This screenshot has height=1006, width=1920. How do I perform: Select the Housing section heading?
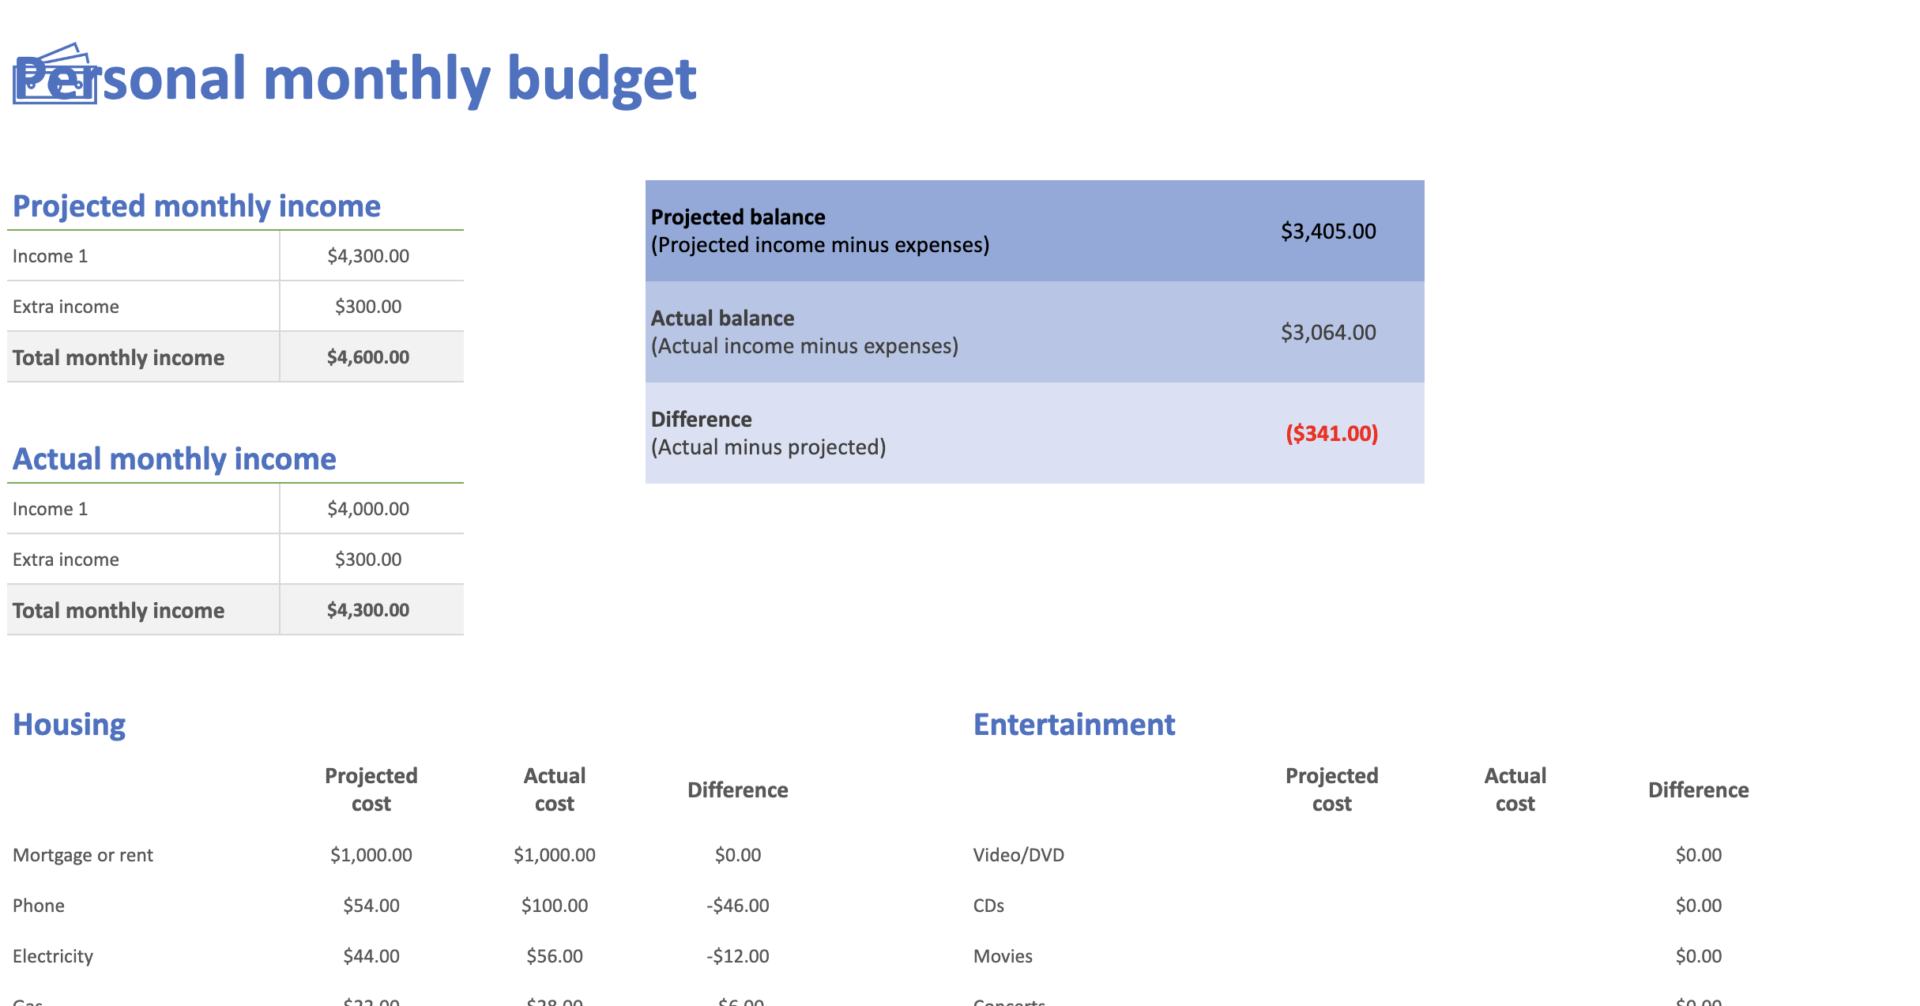click(x=69, y=724)
